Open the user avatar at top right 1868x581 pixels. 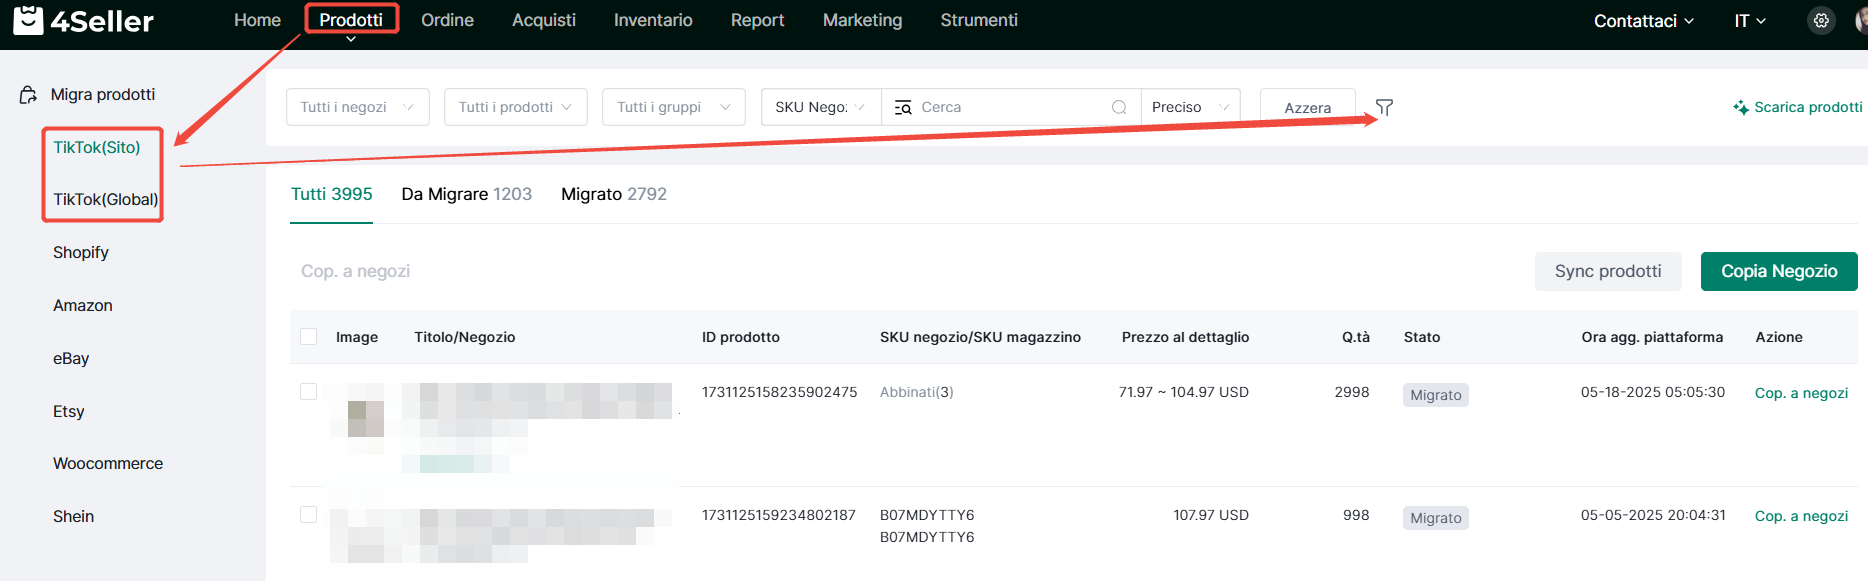tap(1861, 21)
